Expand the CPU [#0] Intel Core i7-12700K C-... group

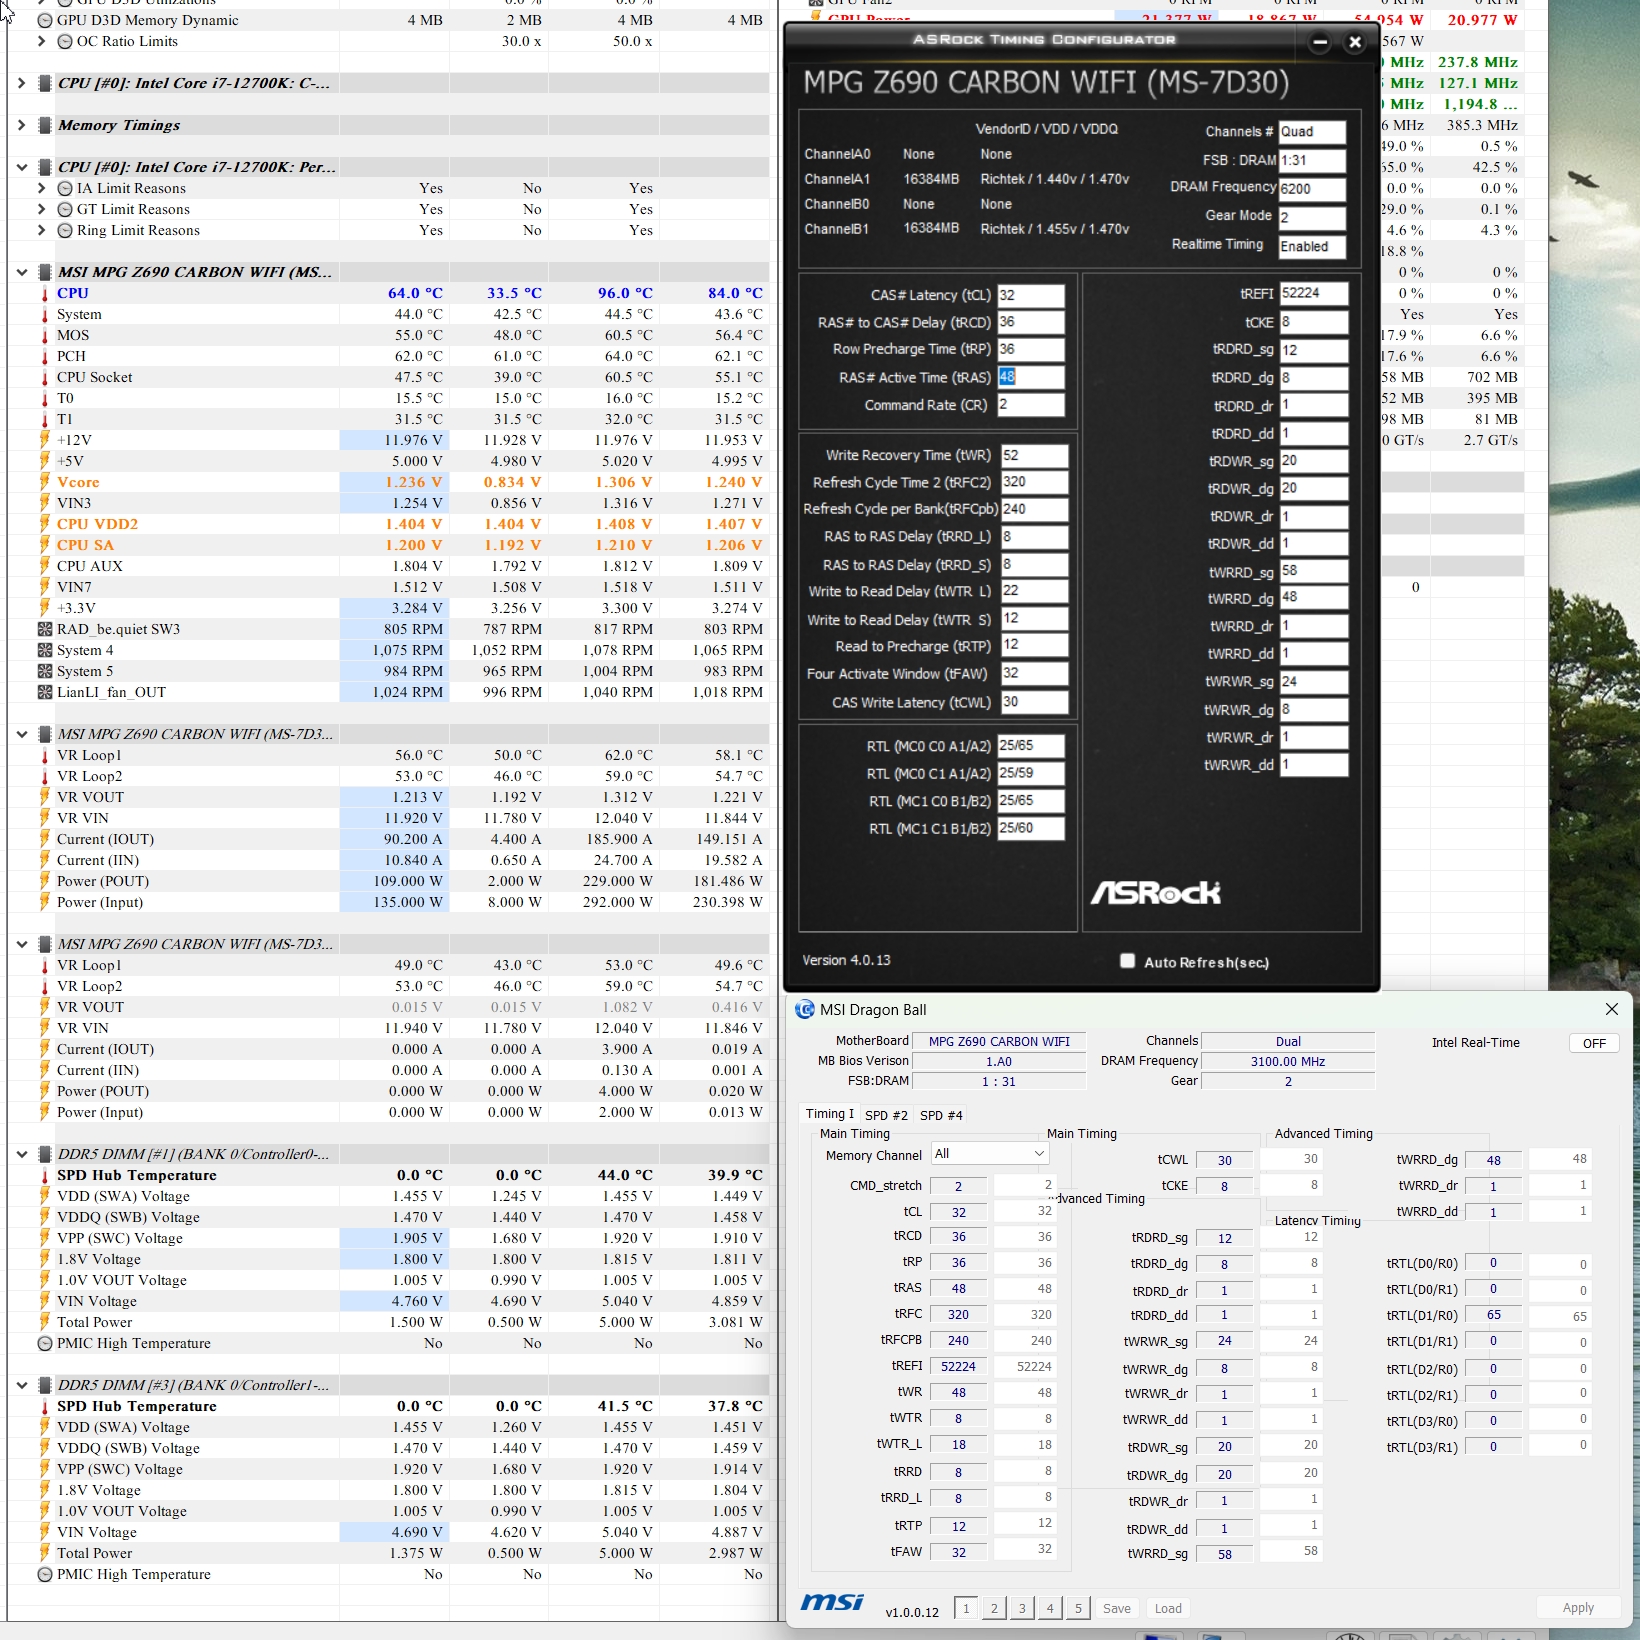point(21,83)
